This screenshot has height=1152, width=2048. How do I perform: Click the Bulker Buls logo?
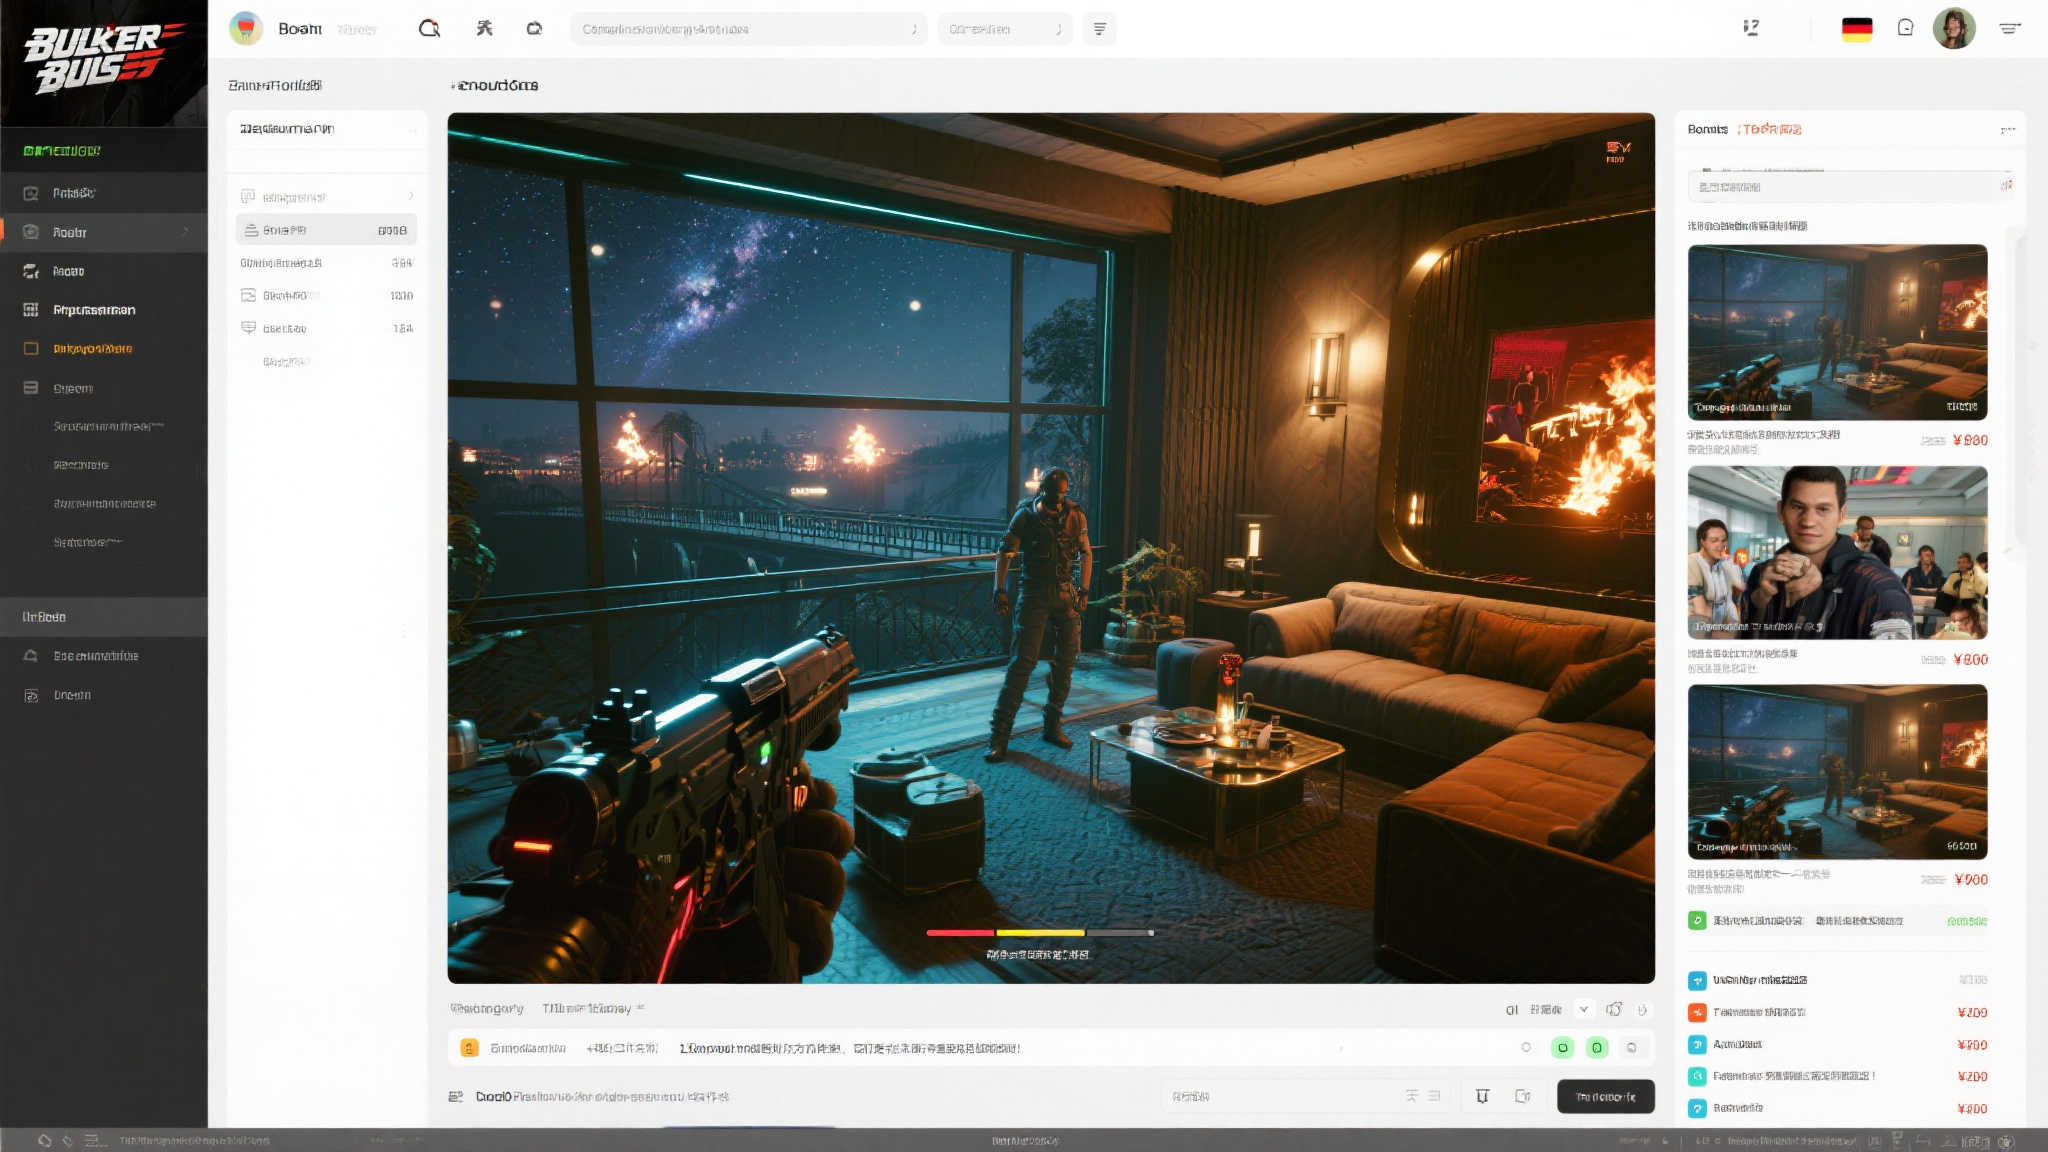pos(103,60)
